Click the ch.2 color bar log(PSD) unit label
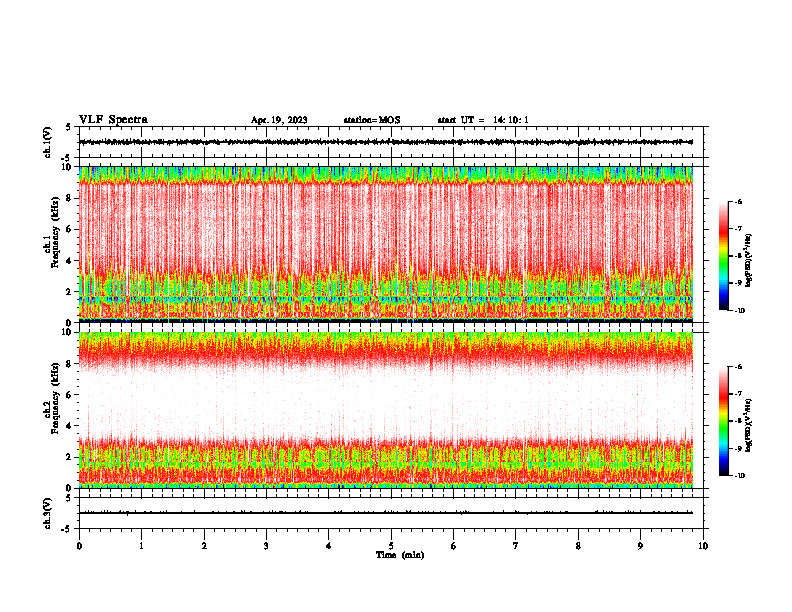792x612 pixels. 748,425
